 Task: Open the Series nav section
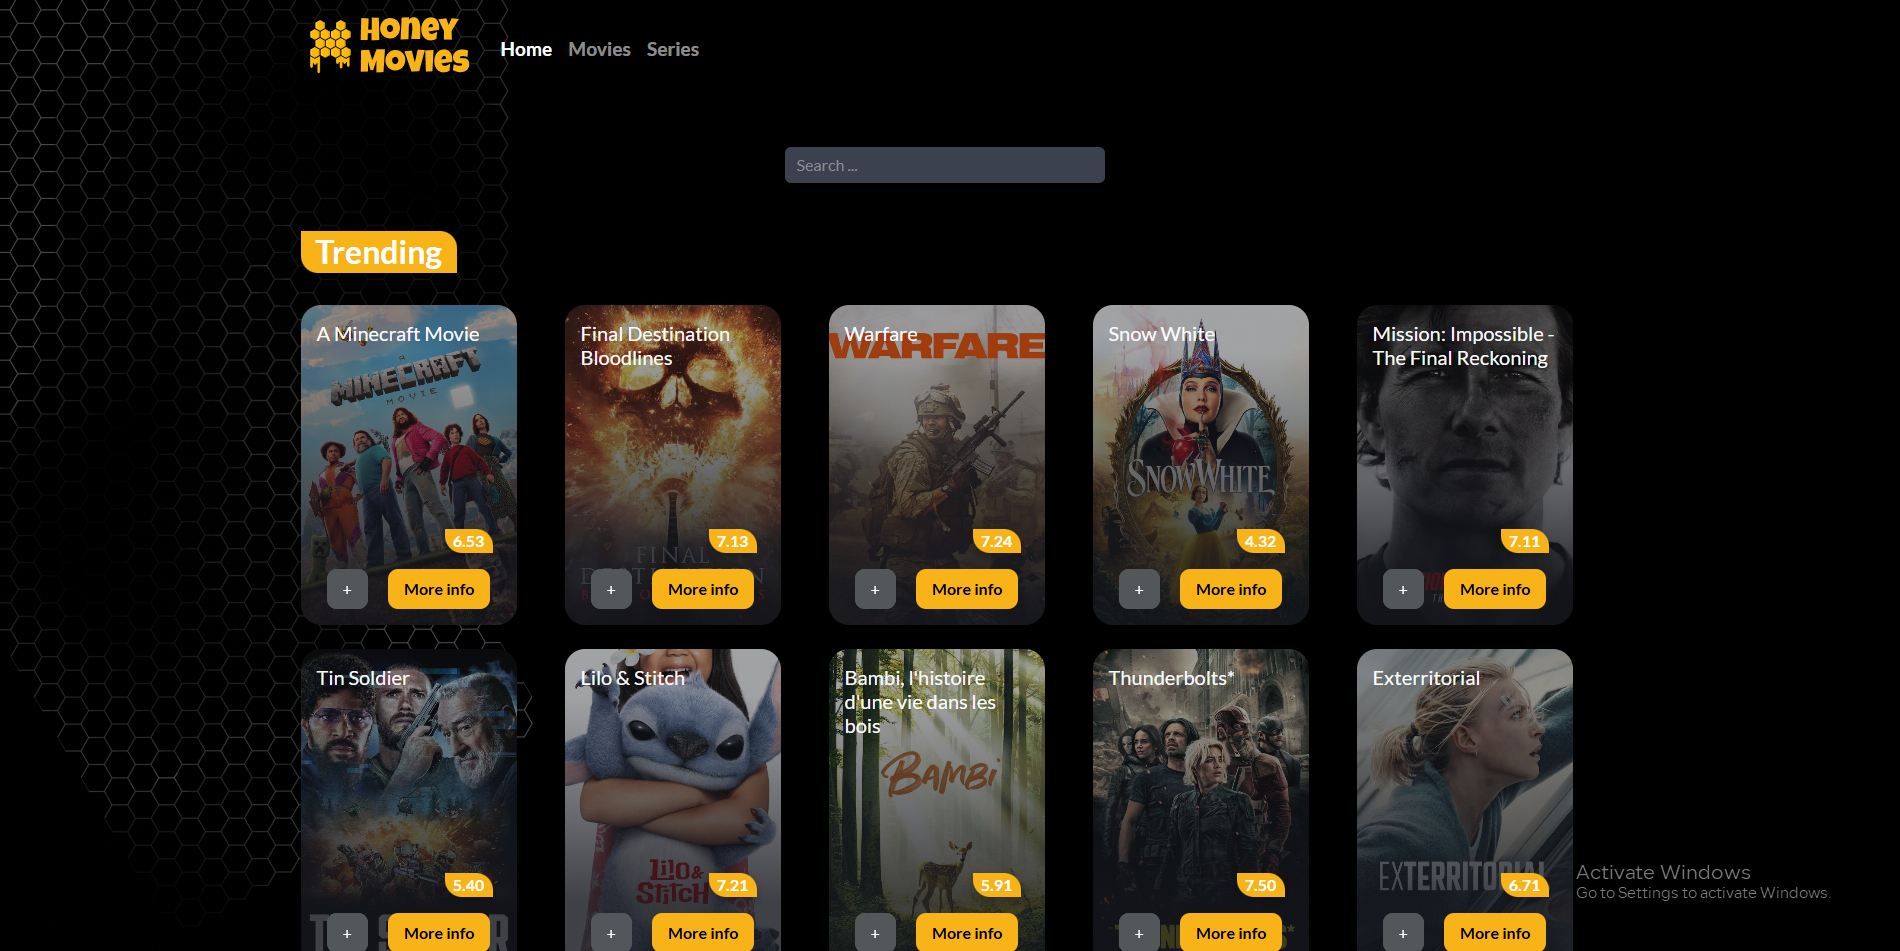coord(672,49)
